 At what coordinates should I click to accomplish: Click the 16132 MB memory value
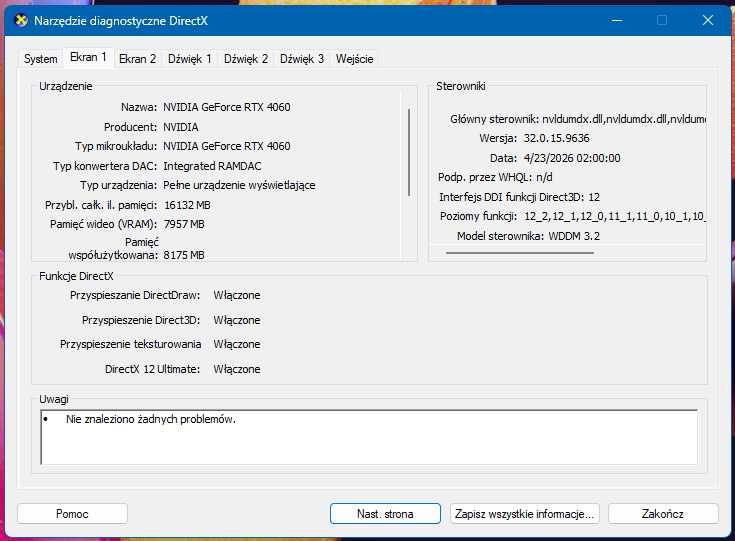pyautogui.click(x=188, y=205)
